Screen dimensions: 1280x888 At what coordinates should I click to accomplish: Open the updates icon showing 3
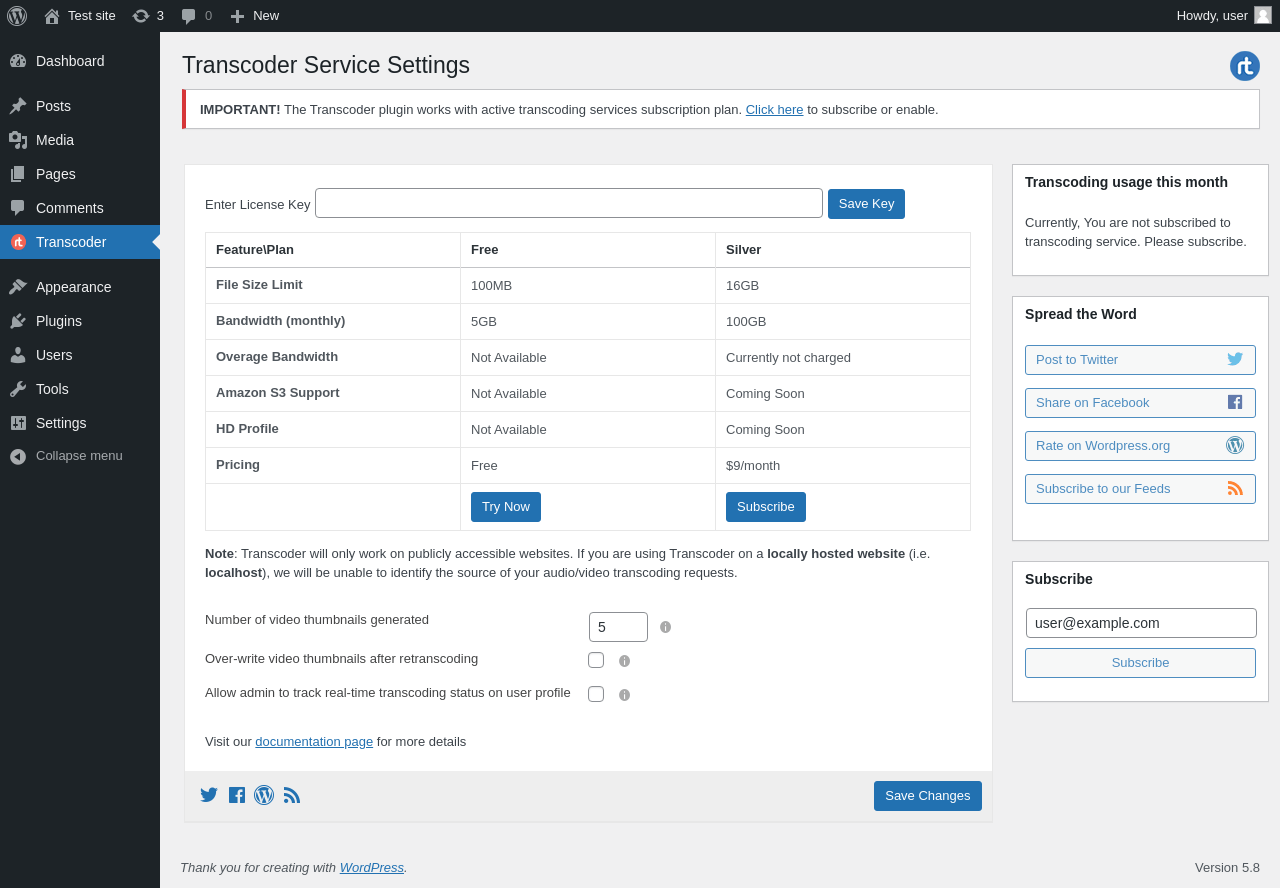coord(148,16)
